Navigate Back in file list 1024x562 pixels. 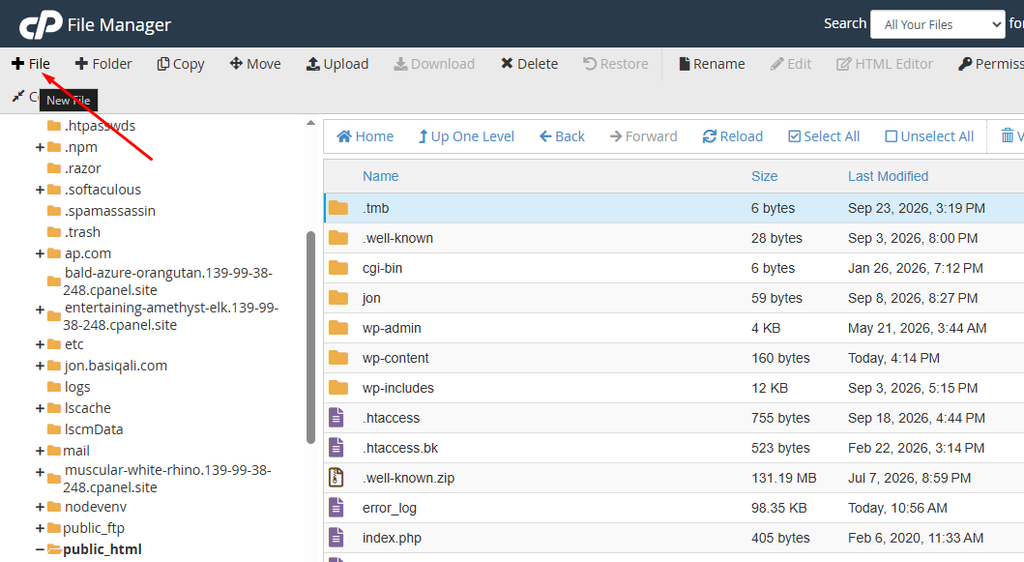[x=562, y=136]
